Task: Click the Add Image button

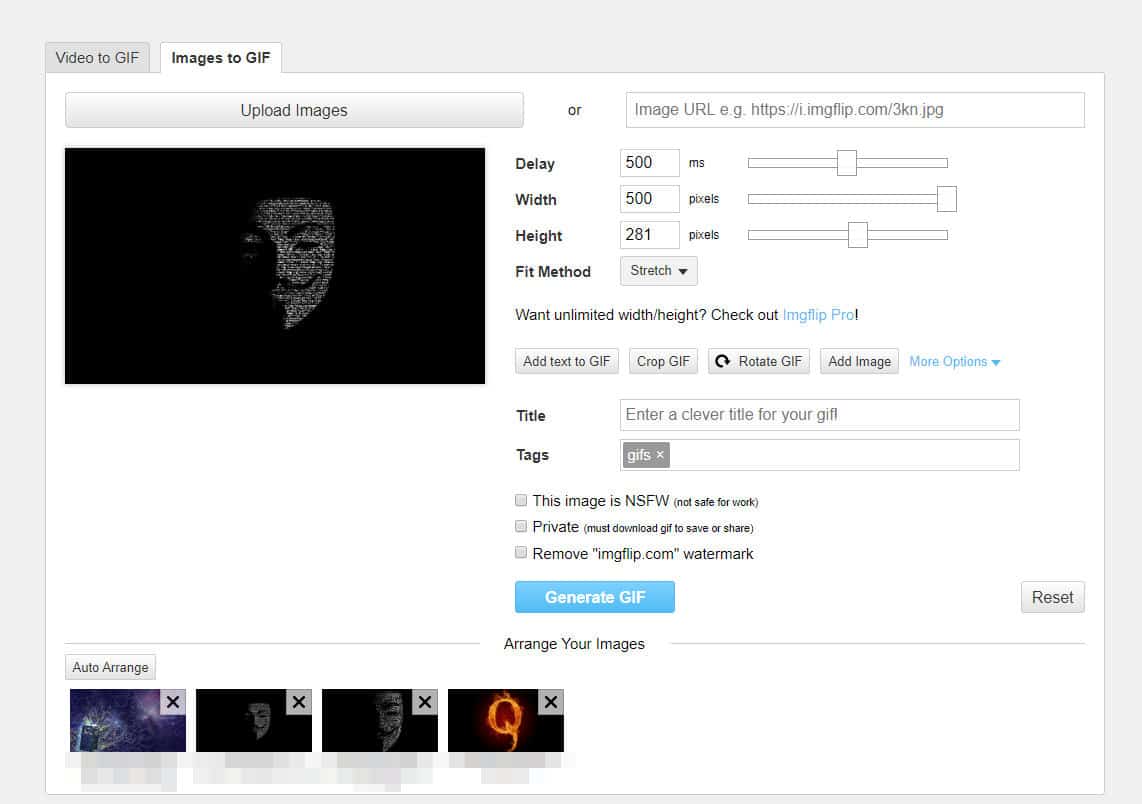Action: tap(859, 361)
